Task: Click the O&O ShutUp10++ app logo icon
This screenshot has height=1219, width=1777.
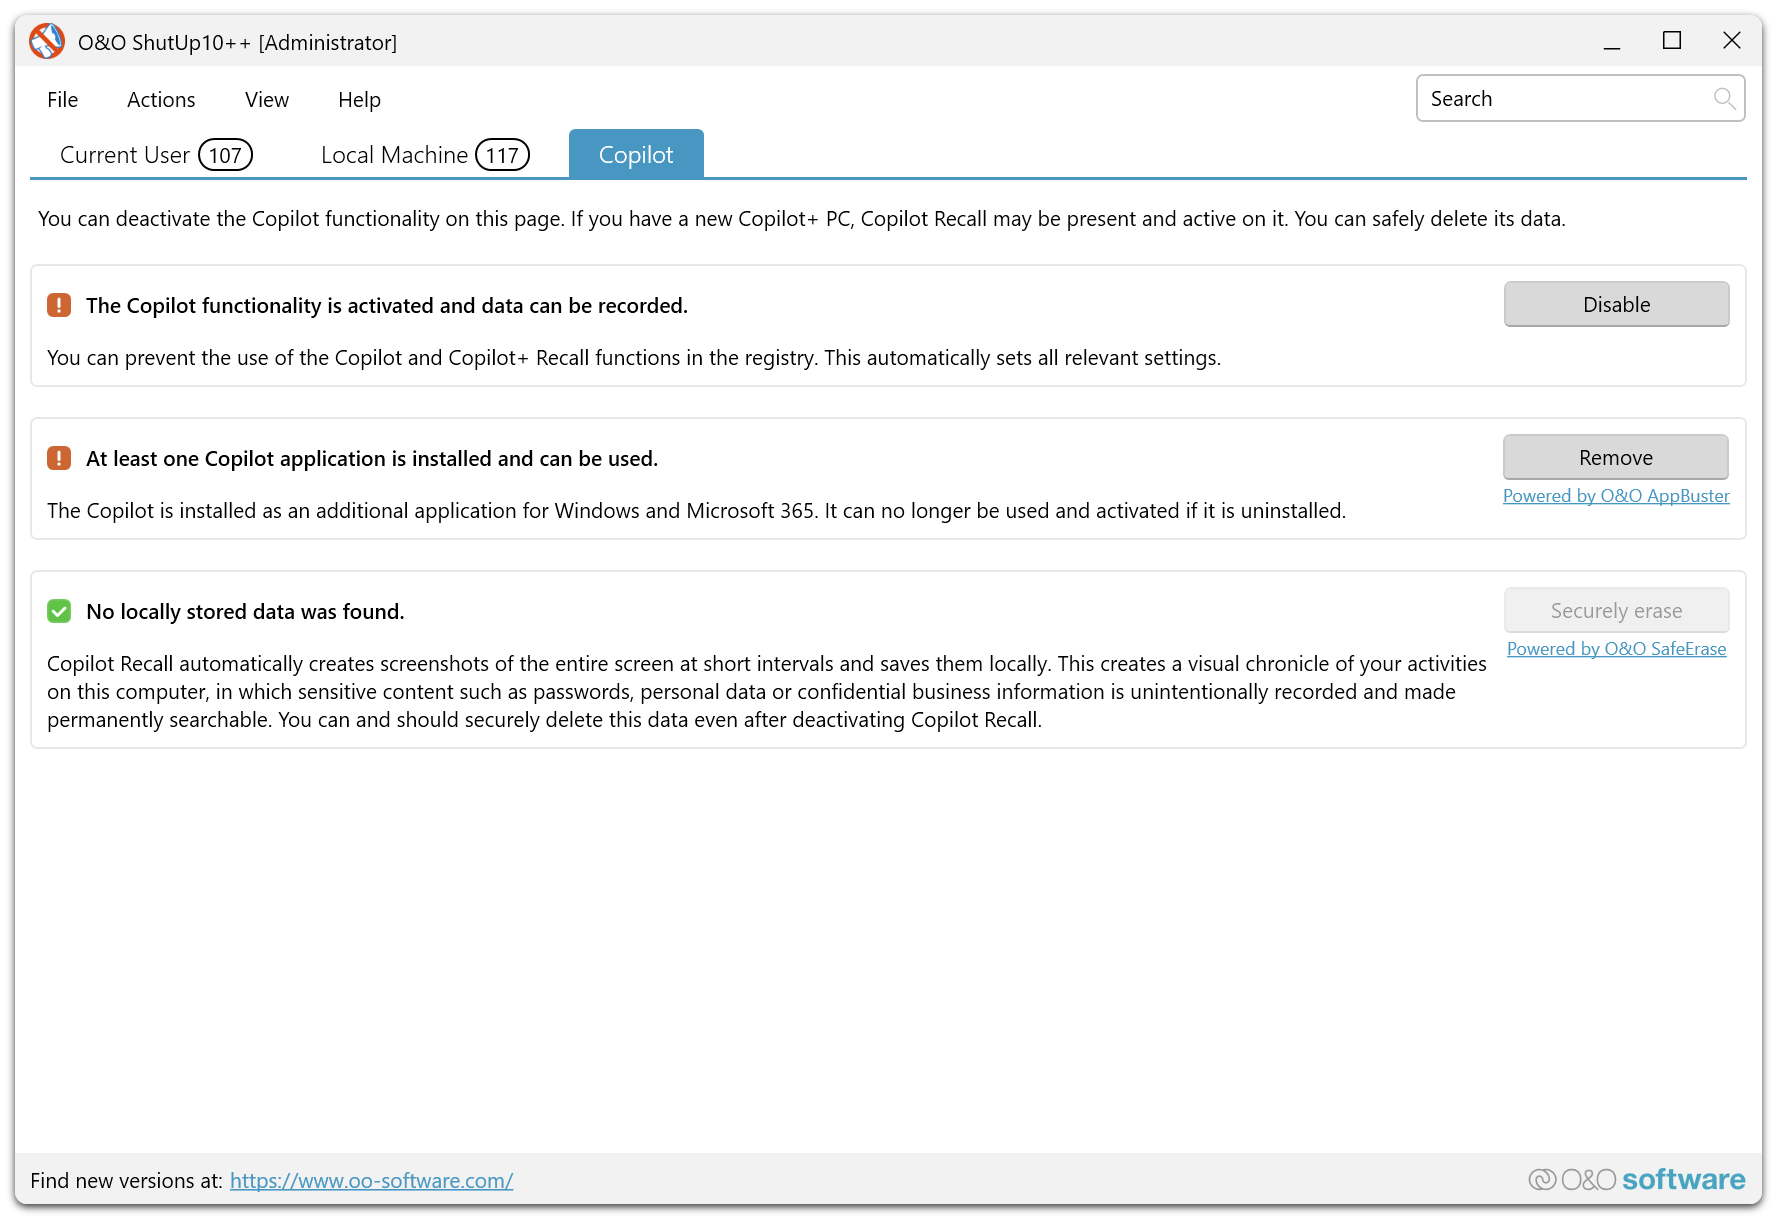Action: [x=47, y=42]
